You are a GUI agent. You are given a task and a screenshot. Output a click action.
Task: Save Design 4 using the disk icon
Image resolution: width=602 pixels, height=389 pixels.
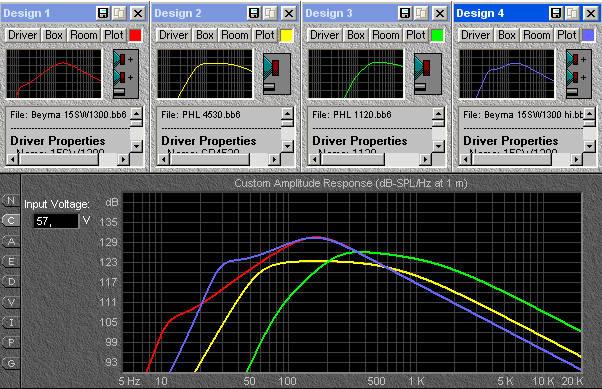click(x=556, y=13)
